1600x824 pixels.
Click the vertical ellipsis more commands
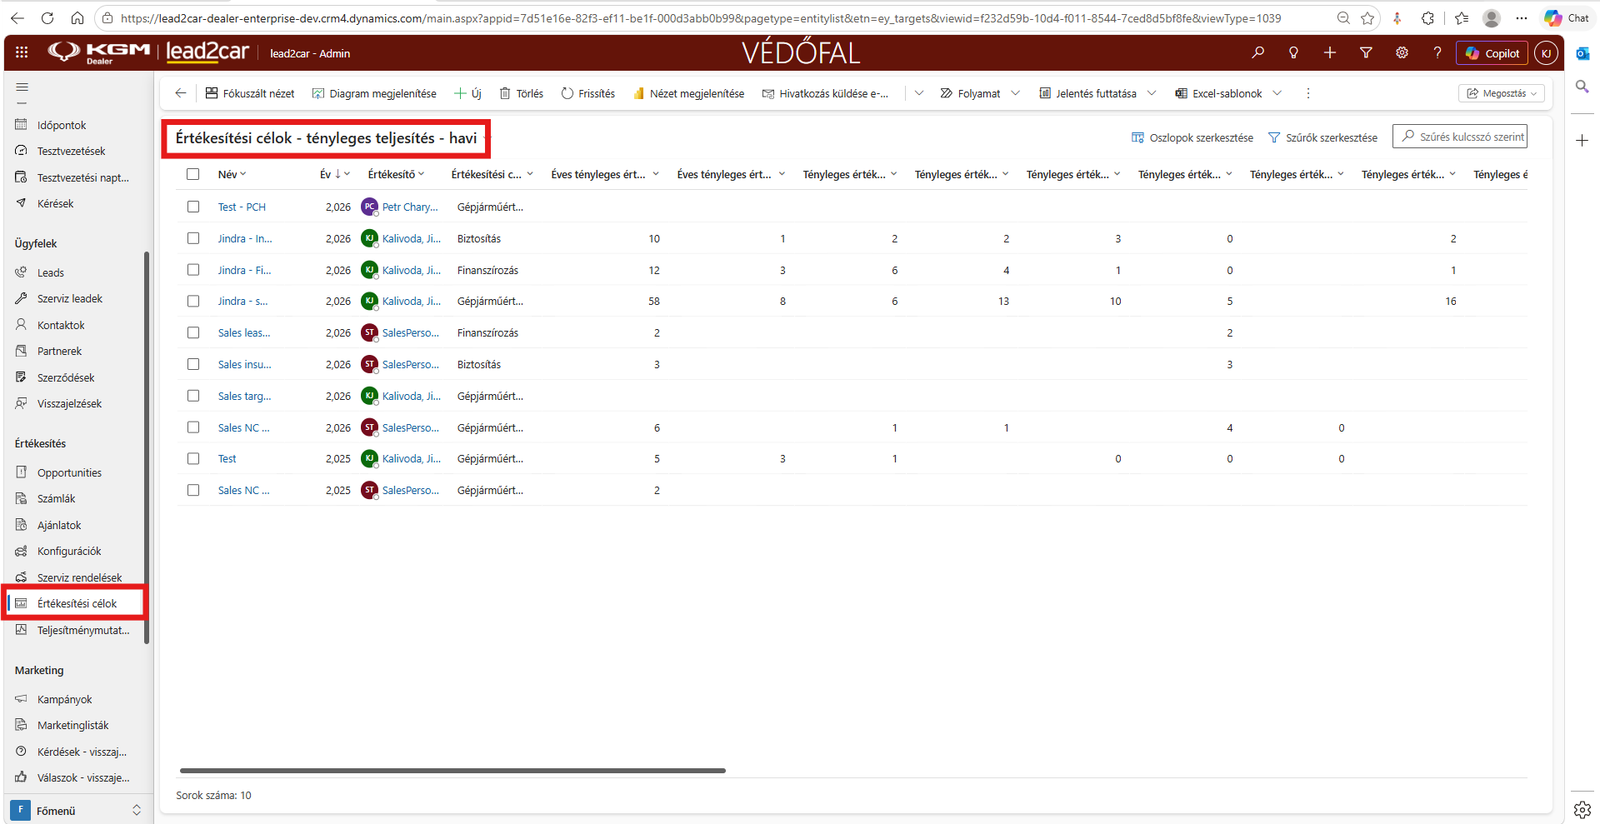tap(1308, 93)
